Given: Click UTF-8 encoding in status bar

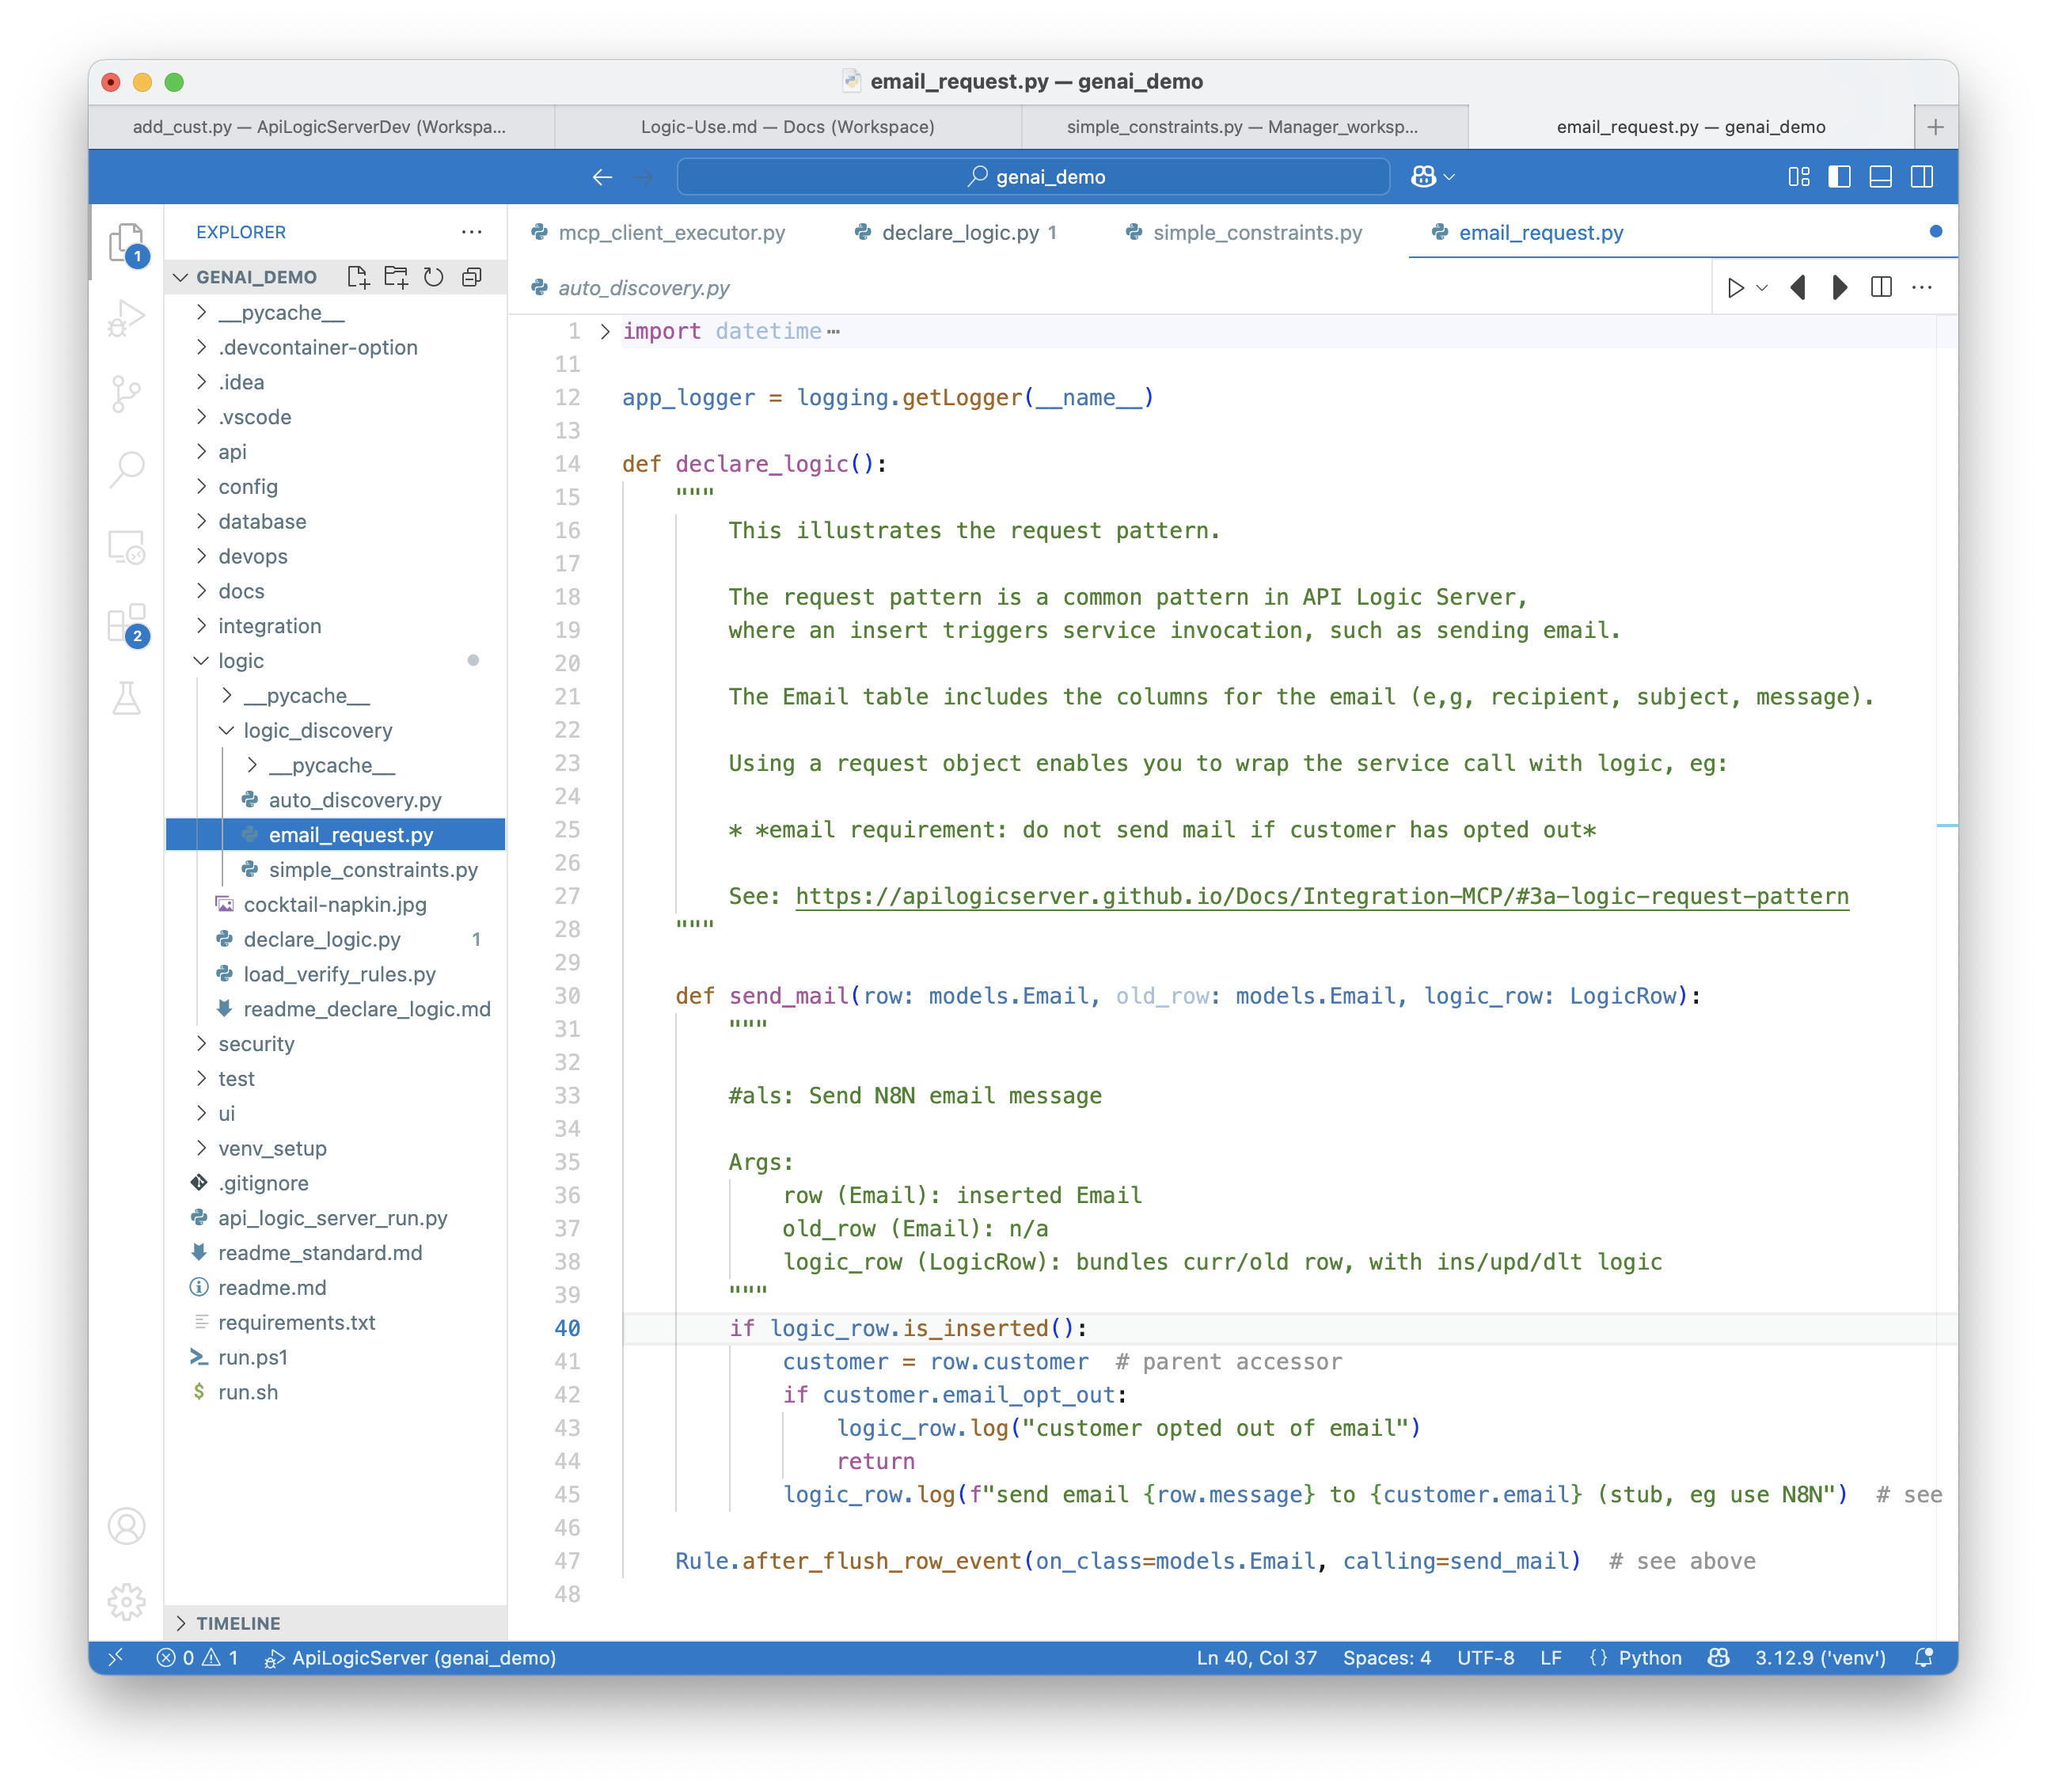Looking at the screenshot, I should [1485, 1657].
